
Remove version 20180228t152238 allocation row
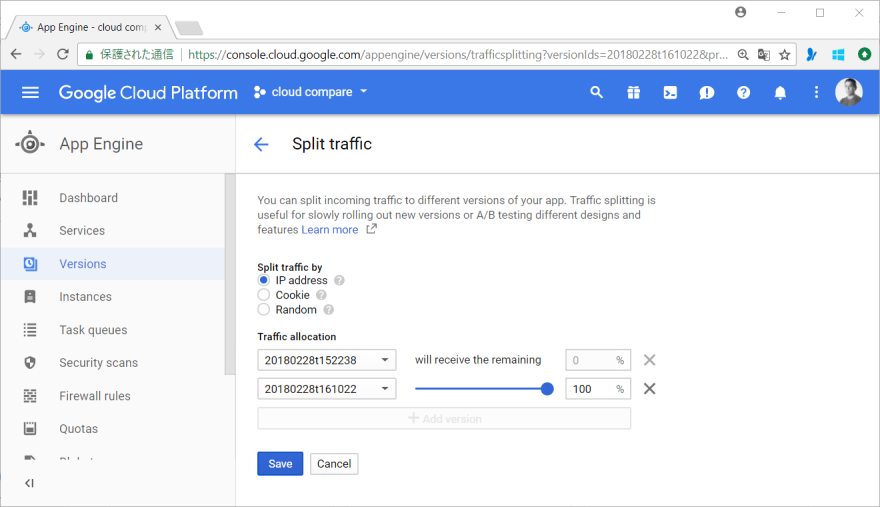[x=649, y=360]
